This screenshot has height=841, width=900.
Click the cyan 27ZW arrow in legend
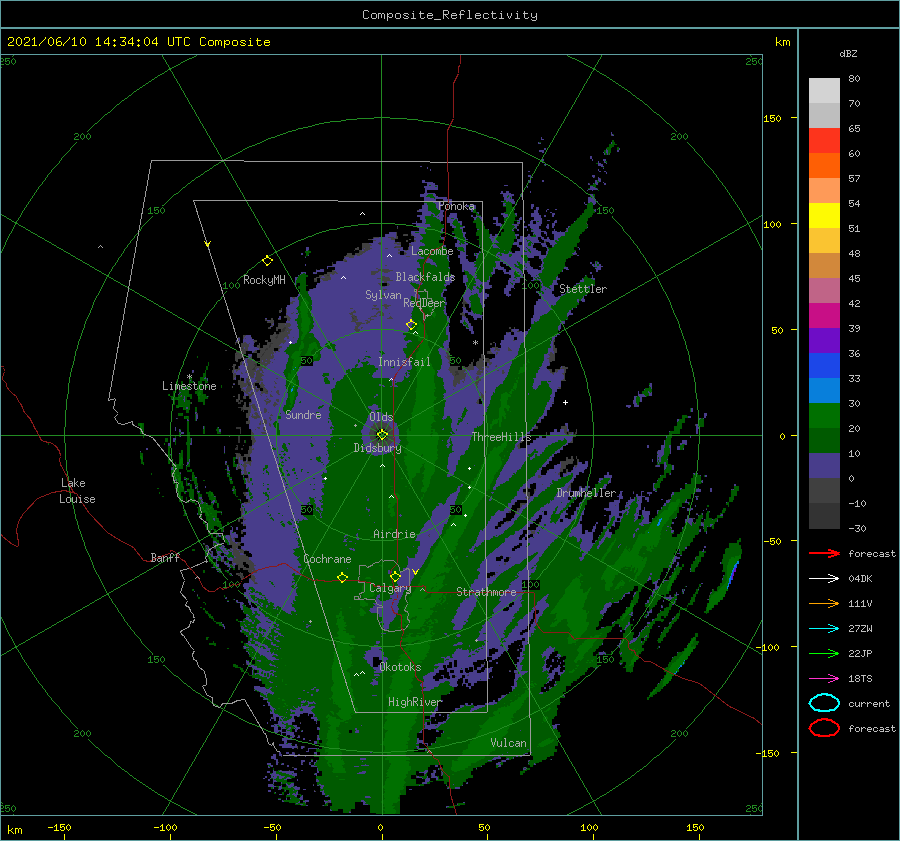(824, 629)
